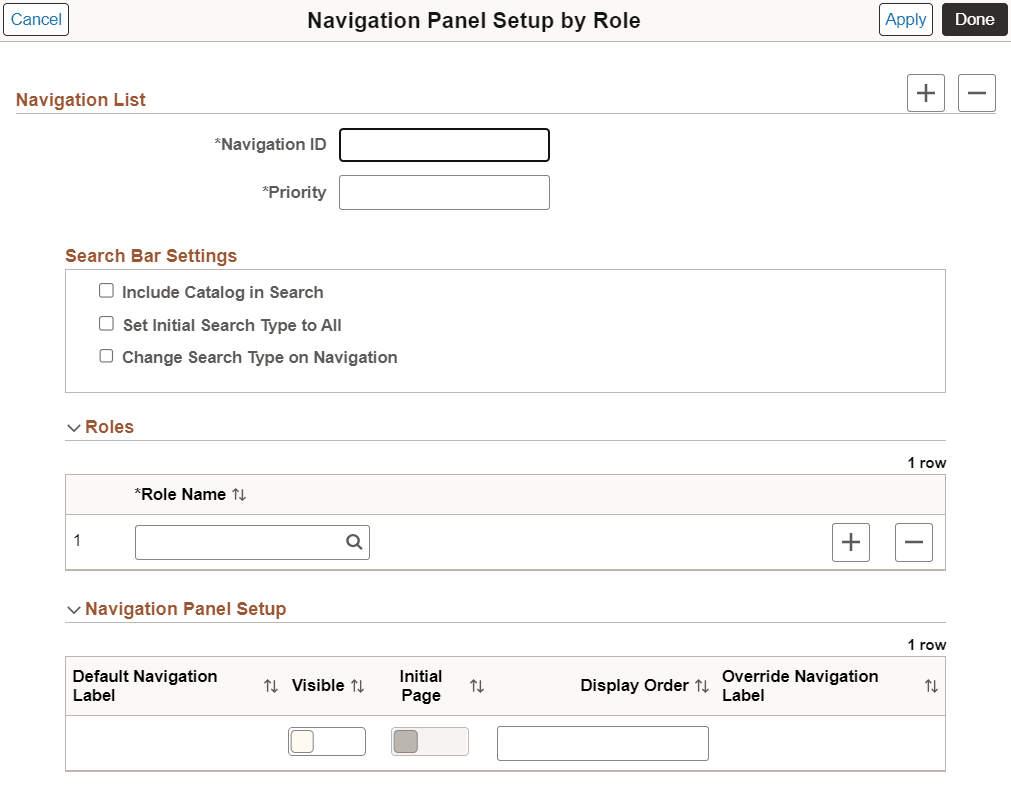Switch on the Initial Page toggle

pyautogui.click(x=430, y=741)
